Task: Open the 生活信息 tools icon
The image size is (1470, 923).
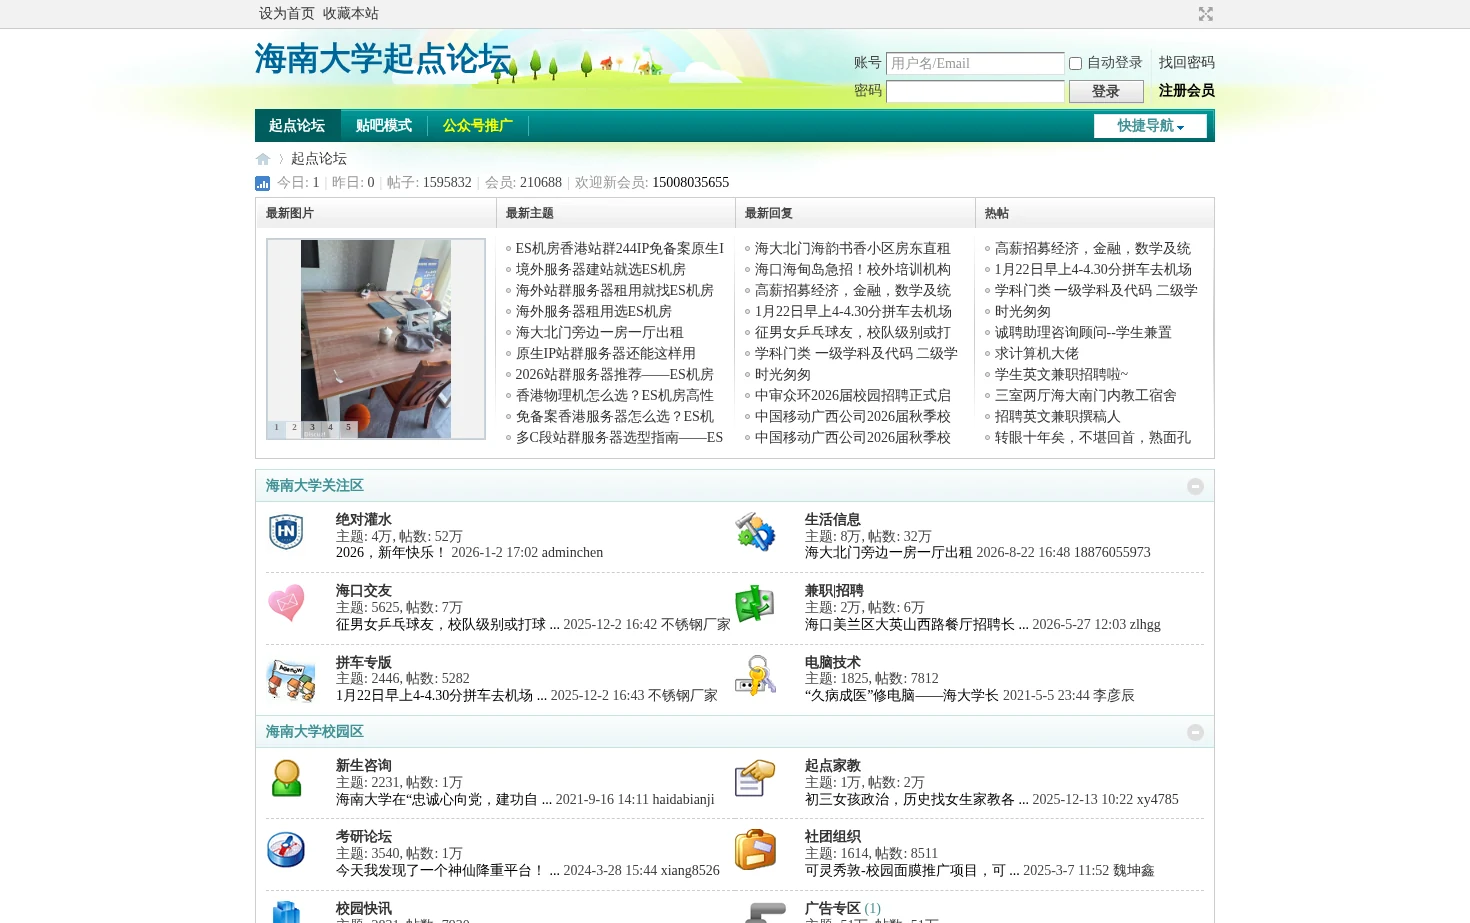Action: (755, 531)
